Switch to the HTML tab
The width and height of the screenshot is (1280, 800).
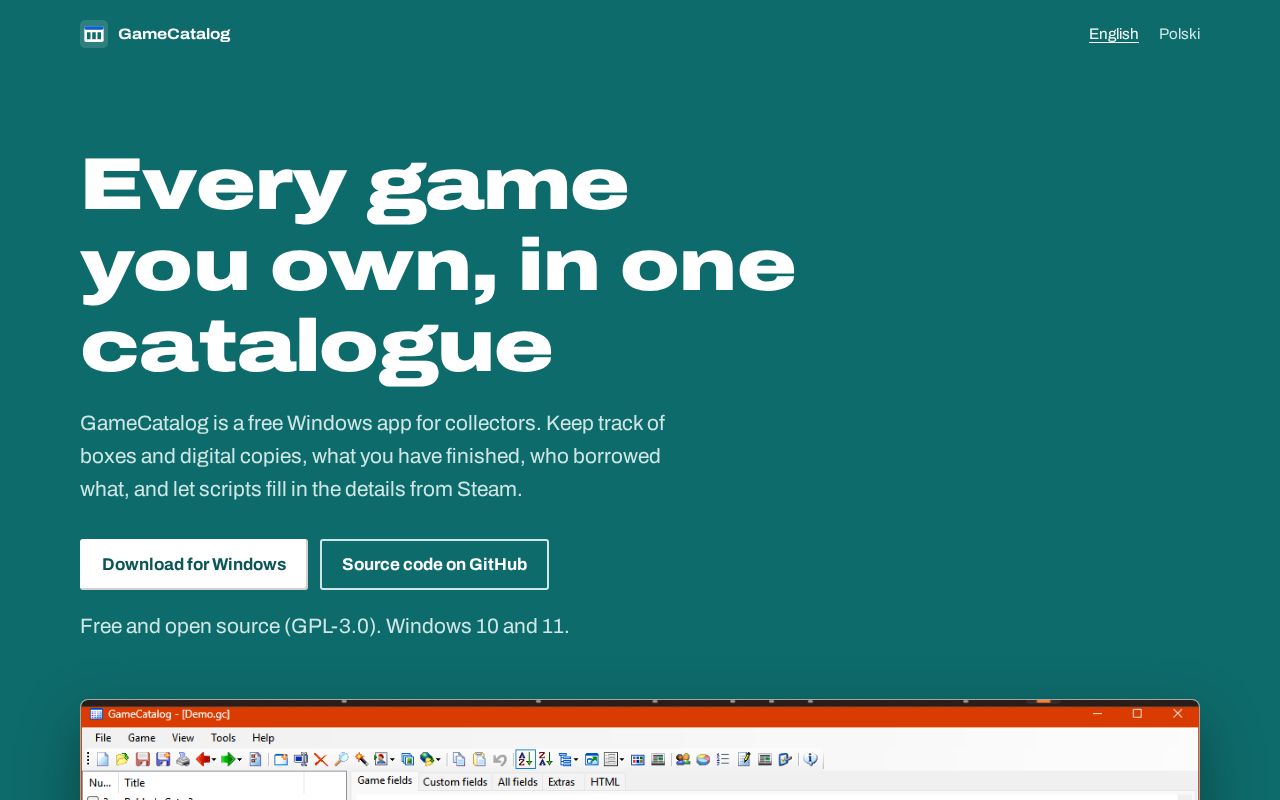pyautogui.click(x=605, y=782)
